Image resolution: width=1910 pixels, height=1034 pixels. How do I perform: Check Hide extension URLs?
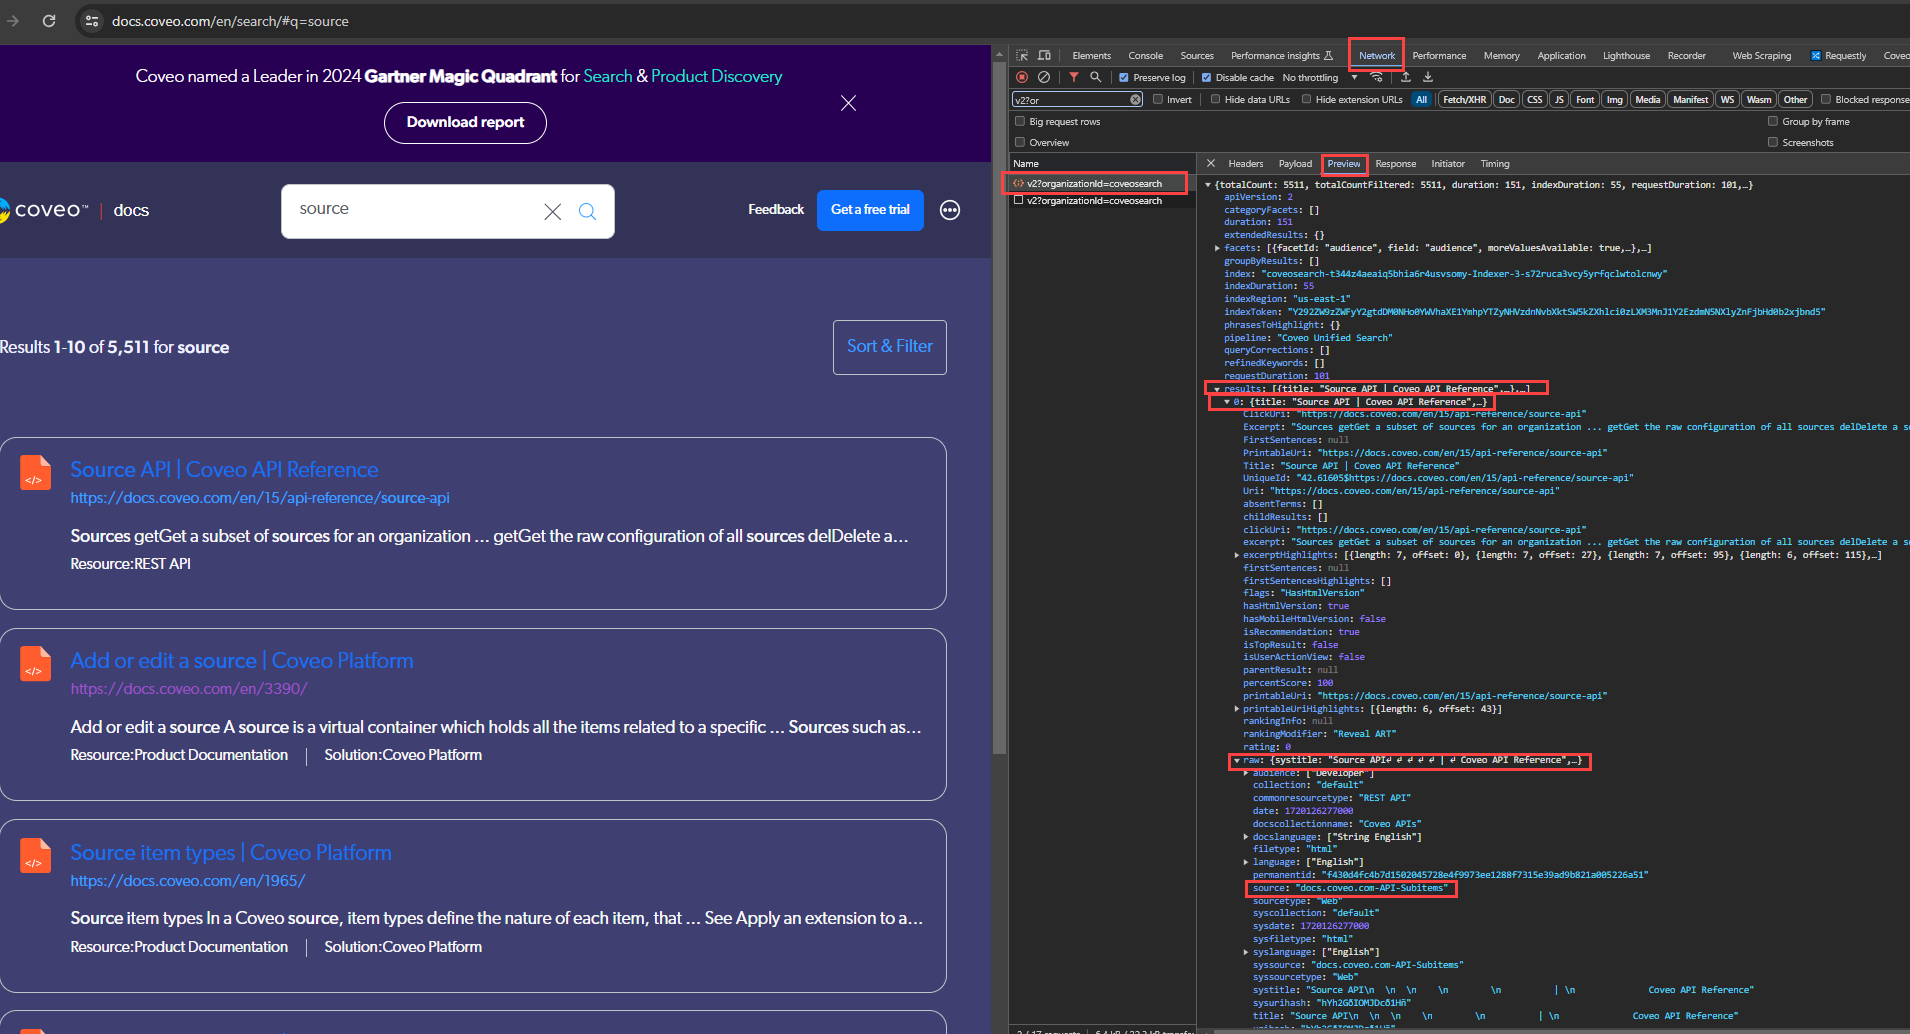(x=1307, y=99)
